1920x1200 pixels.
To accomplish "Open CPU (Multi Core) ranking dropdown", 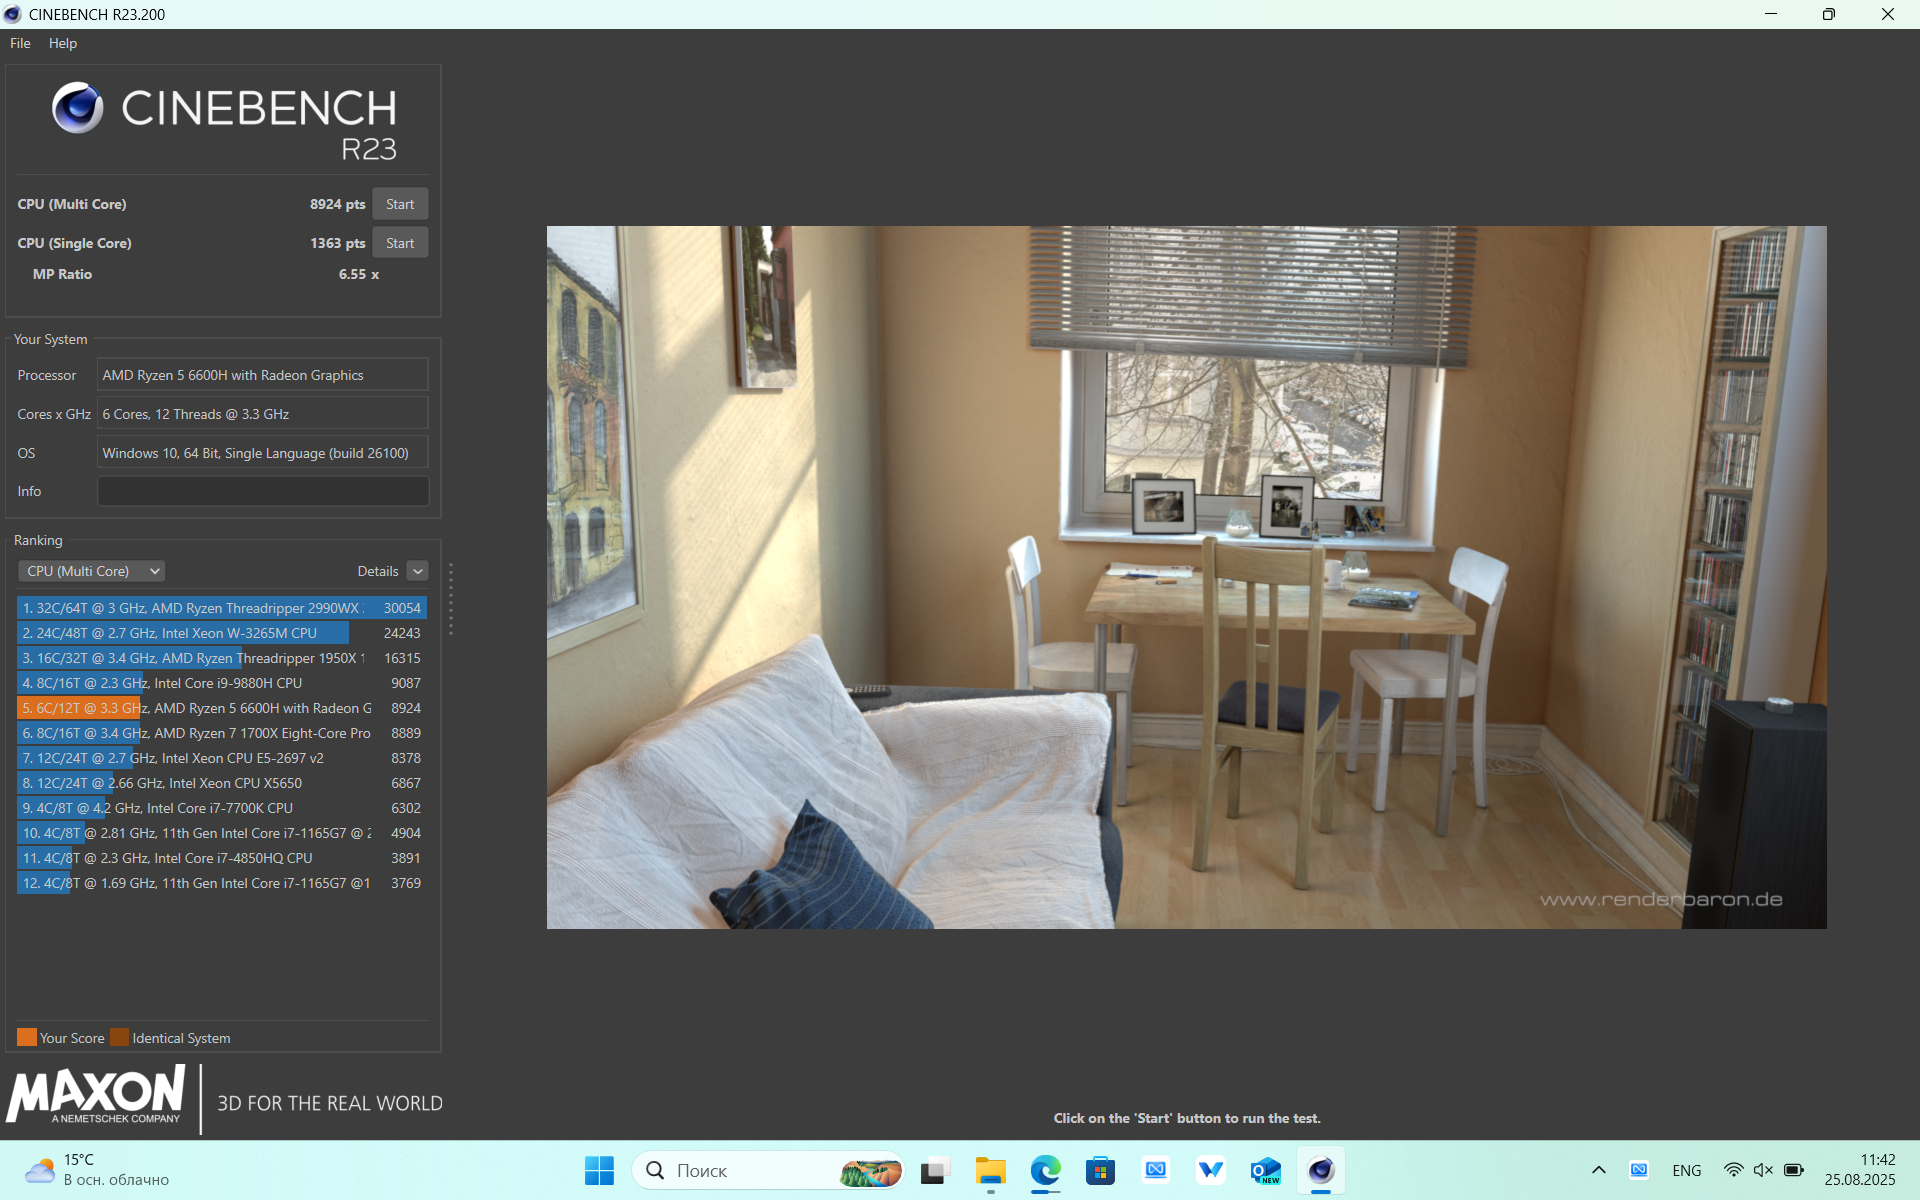I will pos(91,571).
